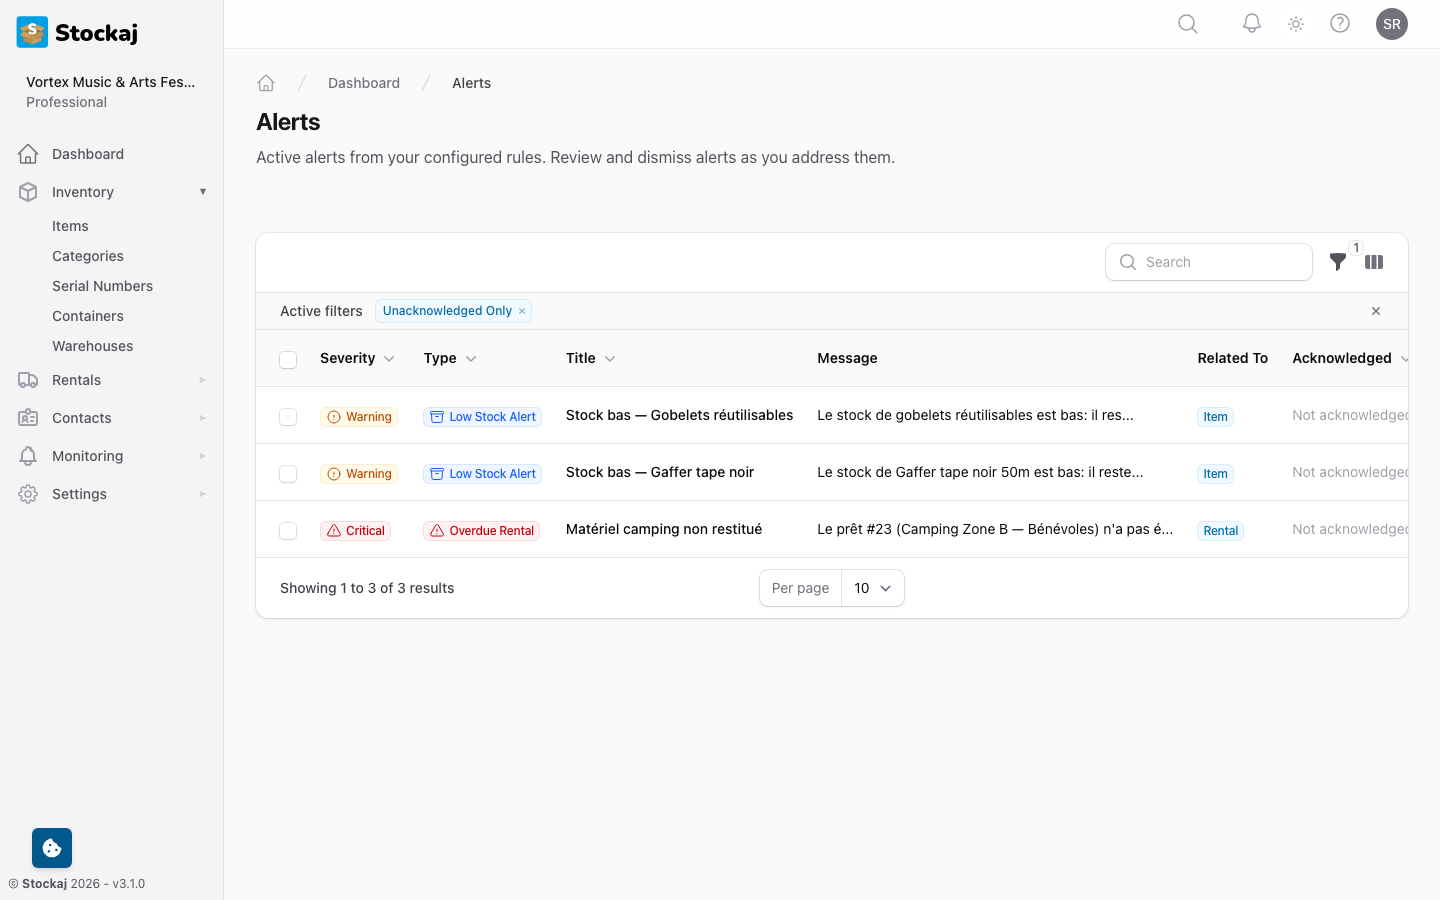Check the row checkbox for Gaffer tape alert
Image resolution: width=1440 pixels, height=900 pixels.
click(x=288, y=472)
